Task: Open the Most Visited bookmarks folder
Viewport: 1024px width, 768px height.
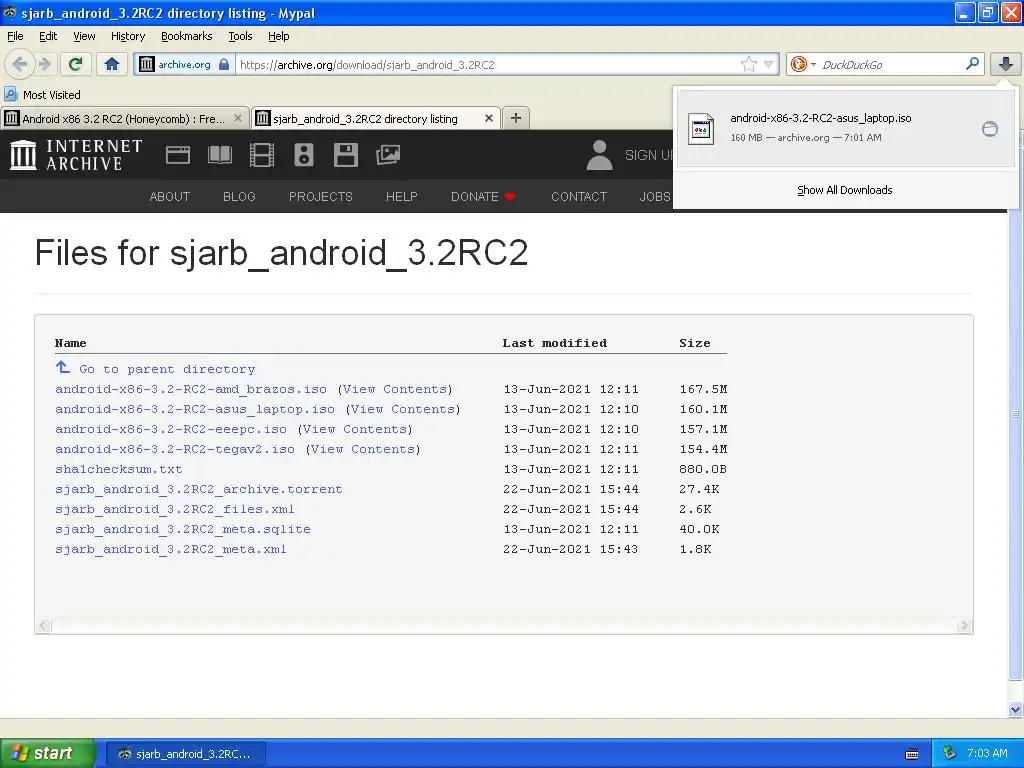Action: pyautogui.click(x=42, y=95)
